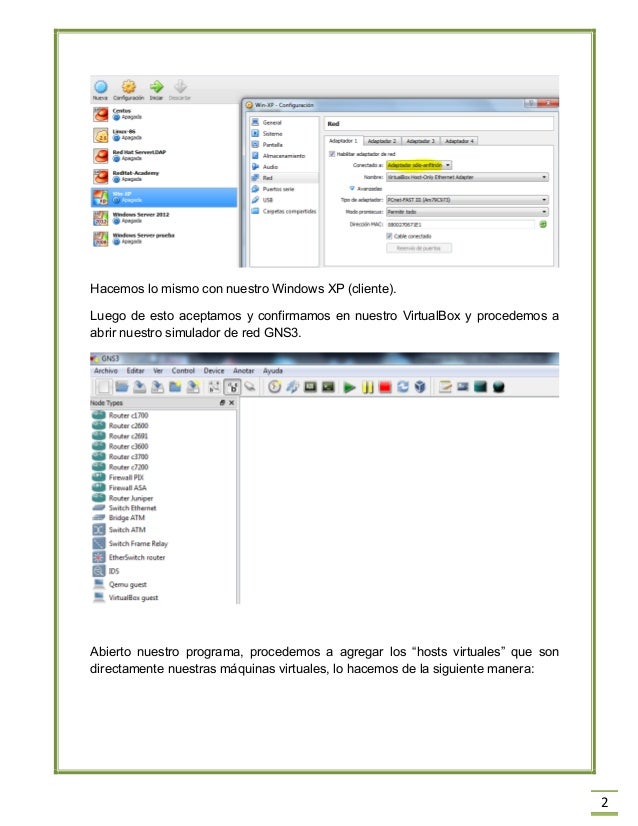Image resolution: width=638 pixels, height=826 pixels.
Task: Stop all devices with red square icon
Action: pyautogui.click(x=385, y=388)
